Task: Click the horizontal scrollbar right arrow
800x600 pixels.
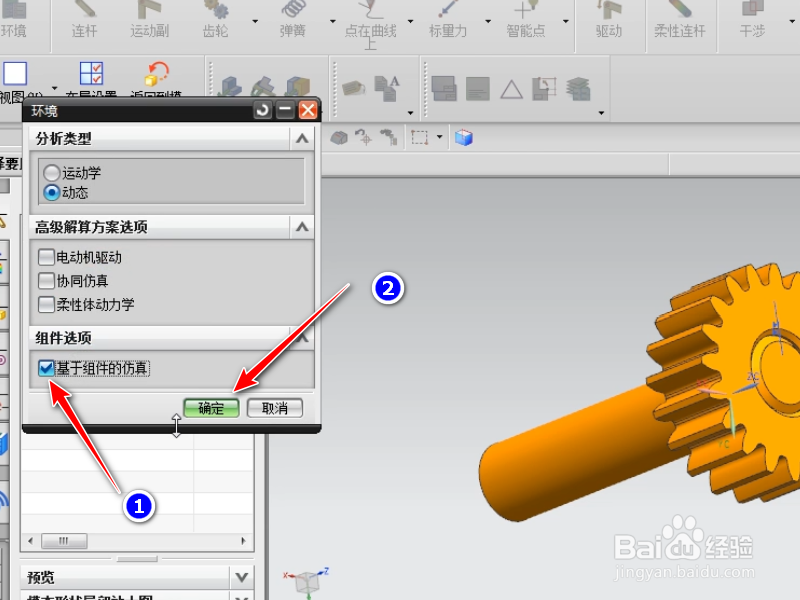Action: click(243, 541)
